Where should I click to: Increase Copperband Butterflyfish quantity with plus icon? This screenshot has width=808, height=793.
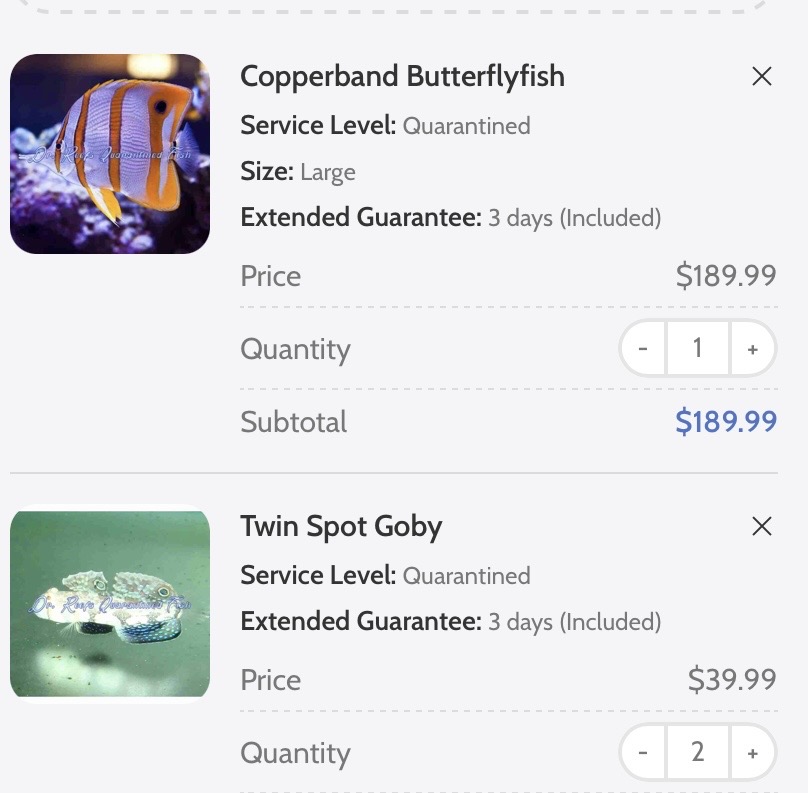tap(752, 348)
